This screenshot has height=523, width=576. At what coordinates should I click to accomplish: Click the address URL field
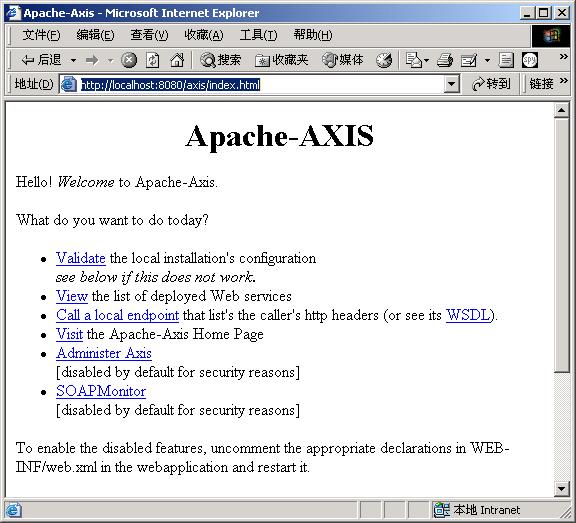coord(259,84)
